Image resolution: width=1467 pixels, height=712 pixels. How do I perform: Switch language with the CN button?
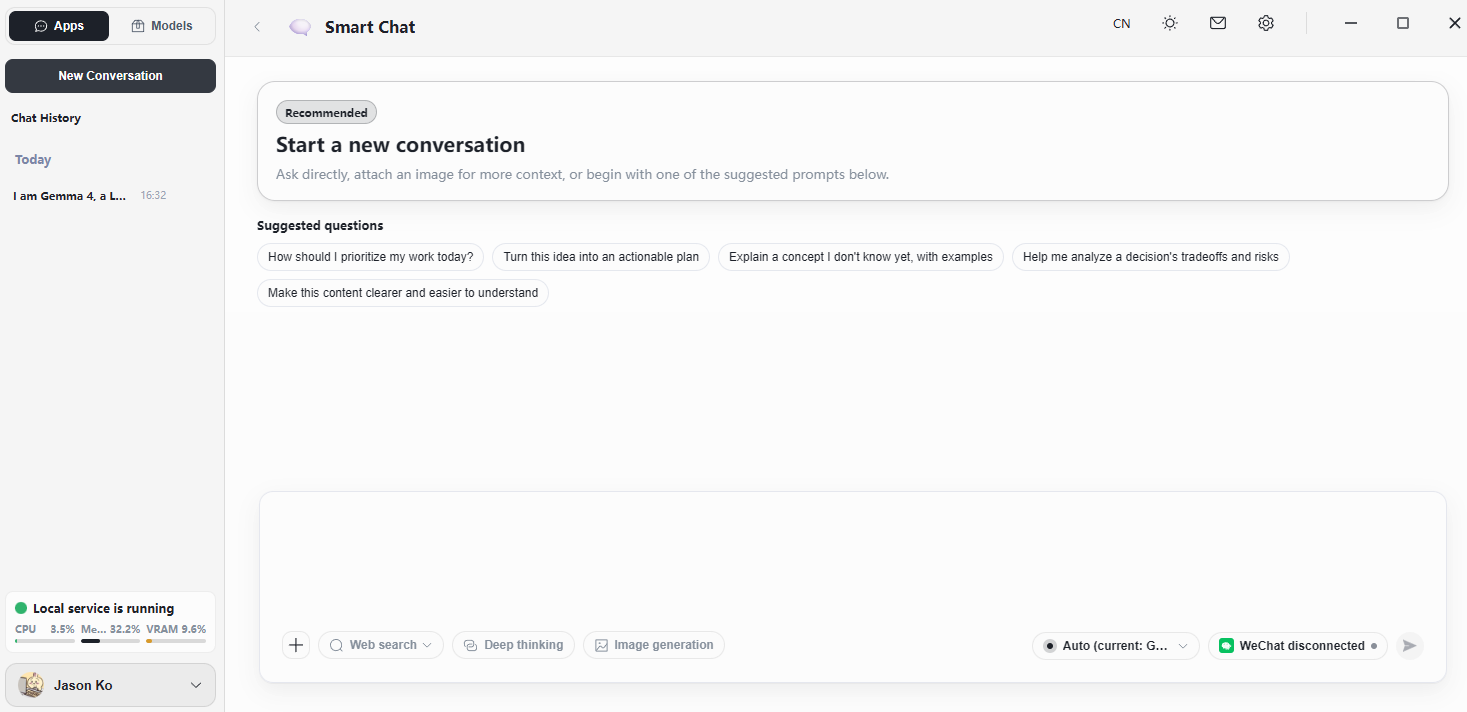click(x=1122, y=23)
